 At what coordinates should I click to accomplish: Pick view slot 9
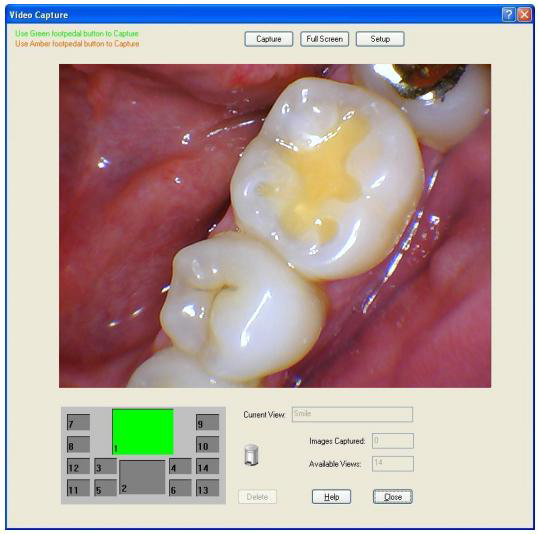207,422
